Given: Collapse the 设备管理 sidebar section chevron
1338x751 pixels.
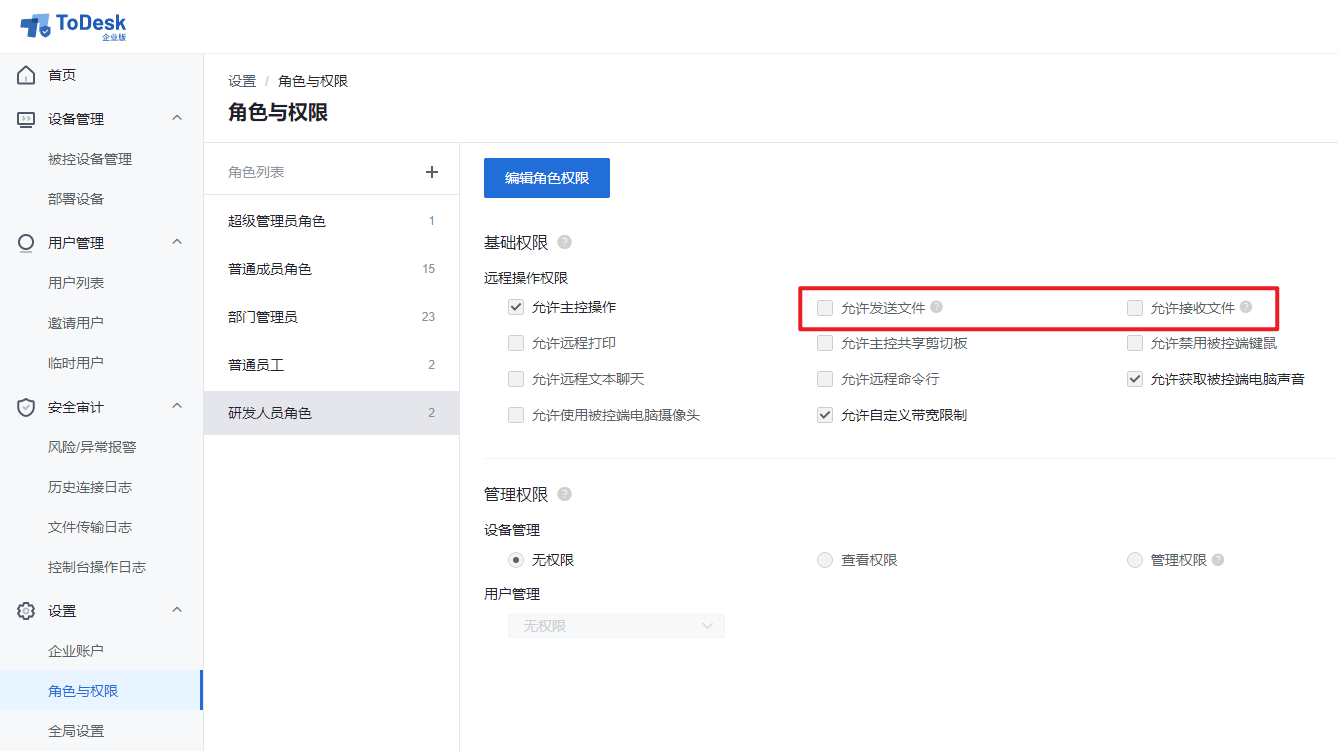Looking at the screenshot, I should tap(177, 118).
